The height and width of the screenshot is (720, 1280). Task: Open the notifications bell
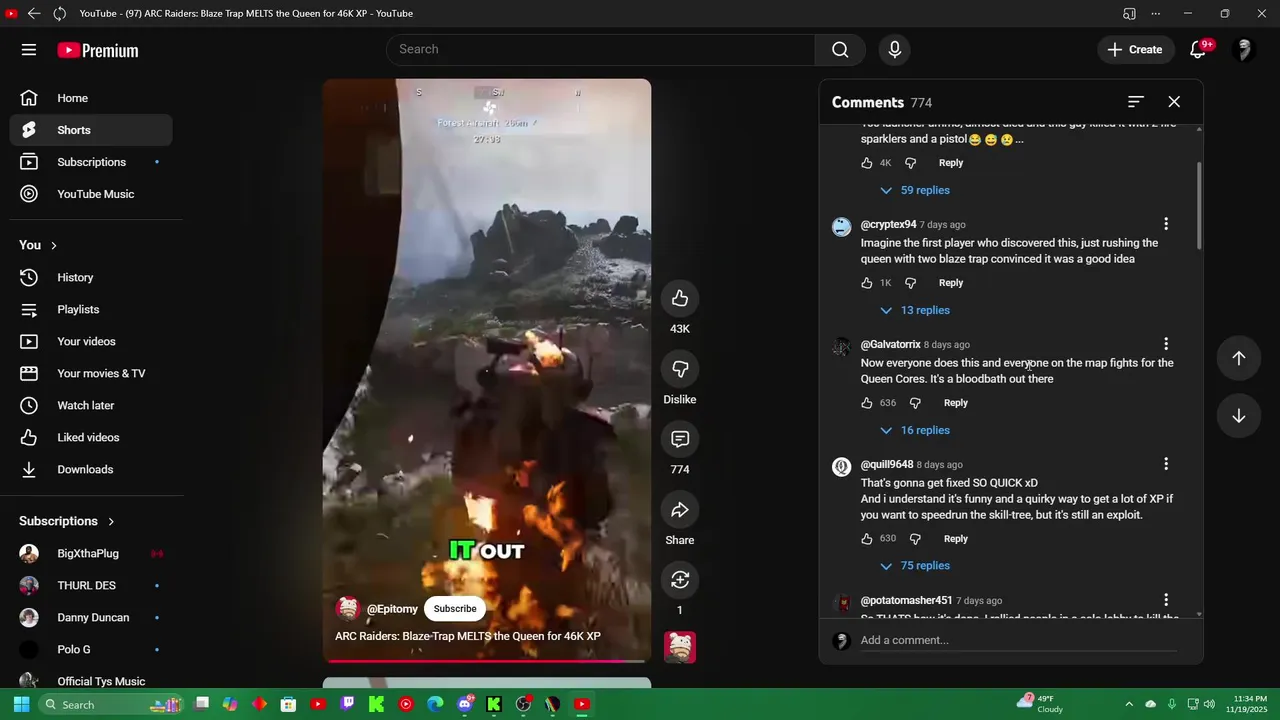1198,50
